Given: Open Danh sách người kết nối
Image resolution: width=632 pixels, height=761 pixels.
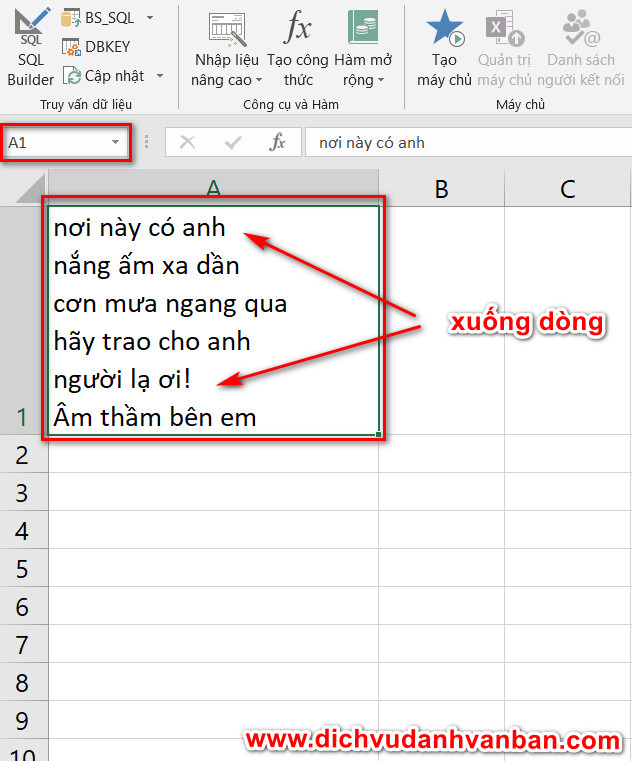Looking at the screenshot, I should pyautogui.click(x=581, y=48).
